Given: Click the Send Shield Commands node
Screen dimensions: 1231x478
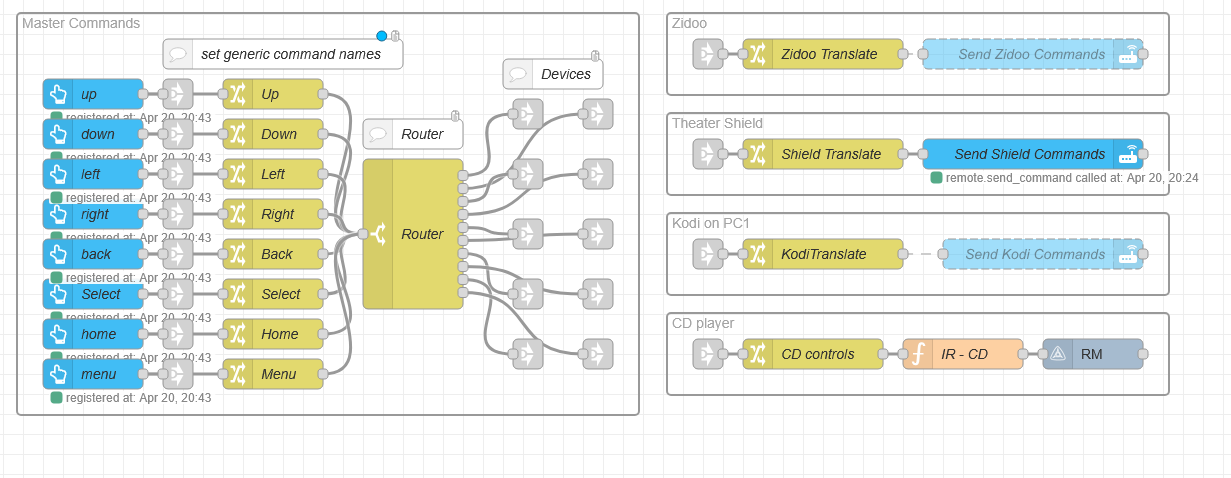Looking at the screenshot, I should click(1028, 154).
